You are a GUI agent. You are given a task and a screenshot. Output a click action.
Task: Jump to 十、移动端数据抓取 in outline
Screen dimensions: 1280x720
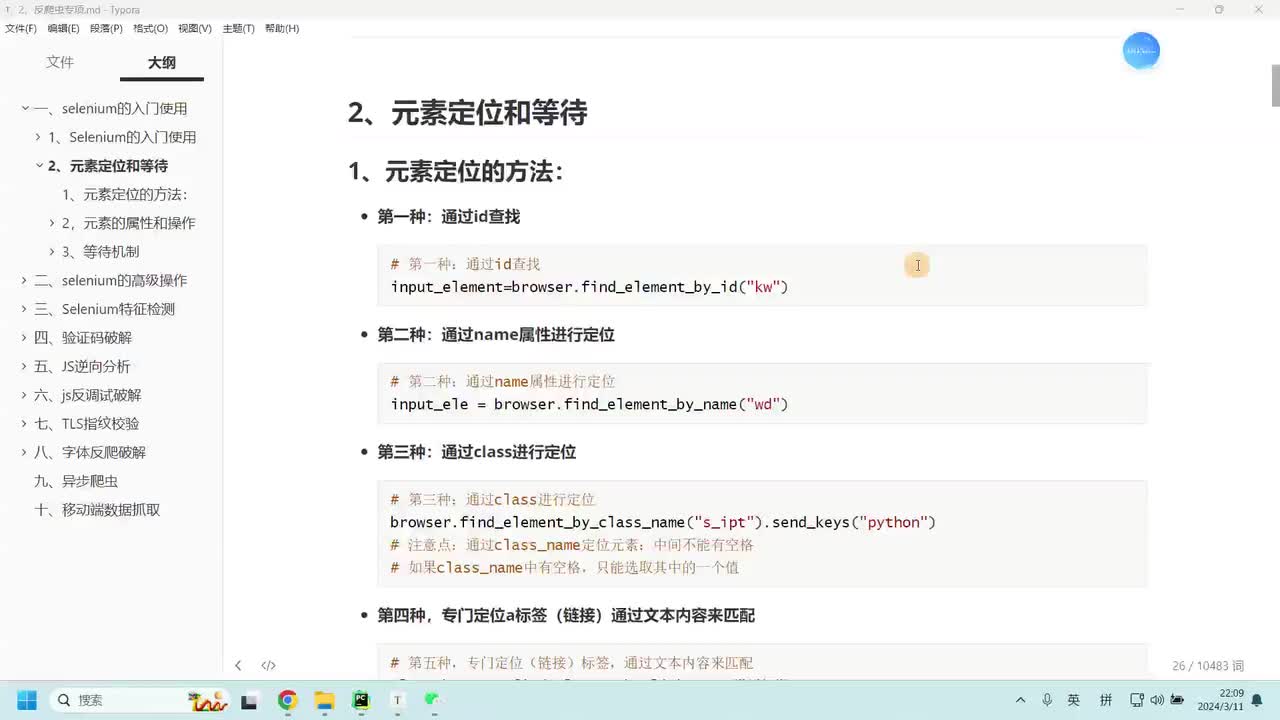[x=97, y=510]
